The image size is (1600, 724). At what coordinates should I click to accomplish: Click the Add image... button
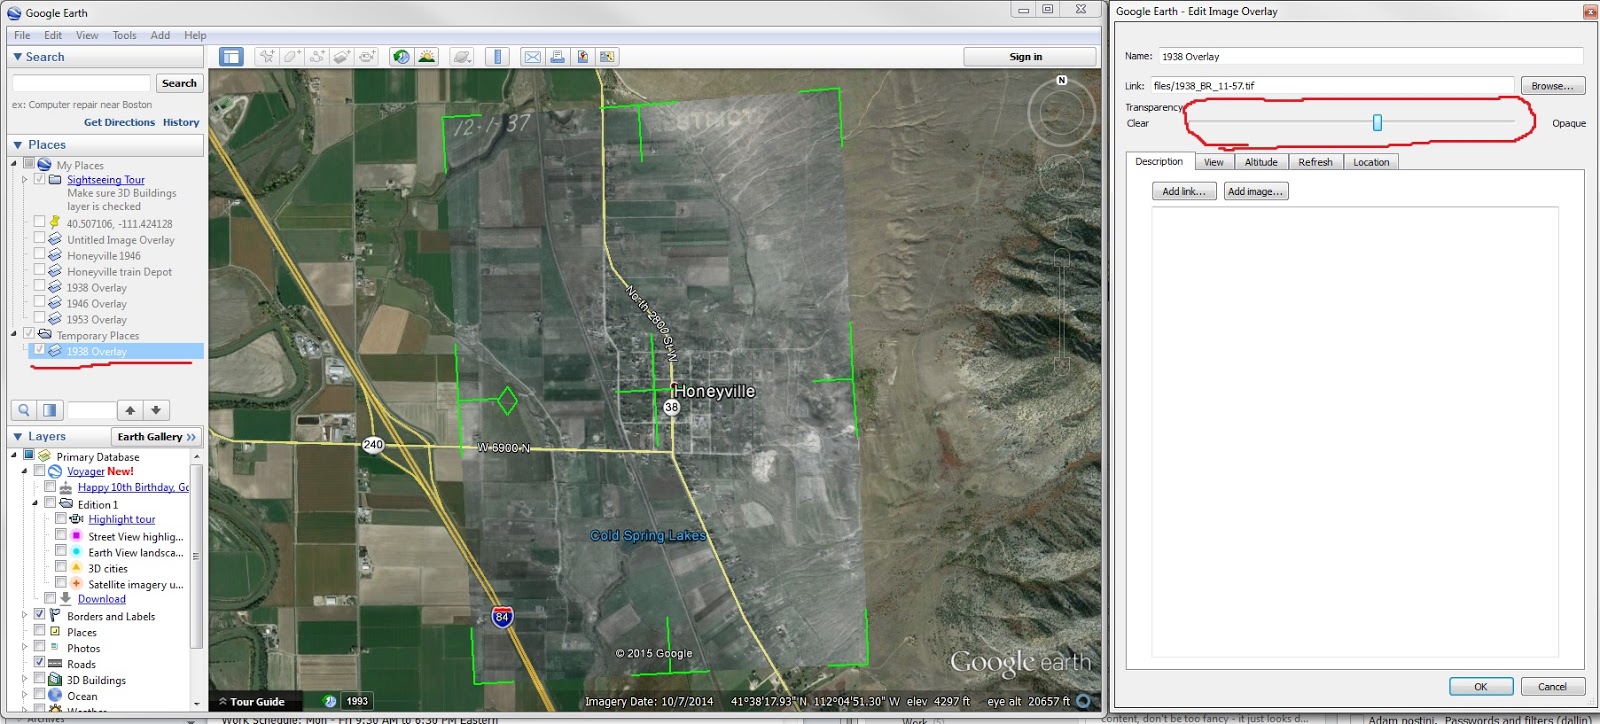(1256, 191)
